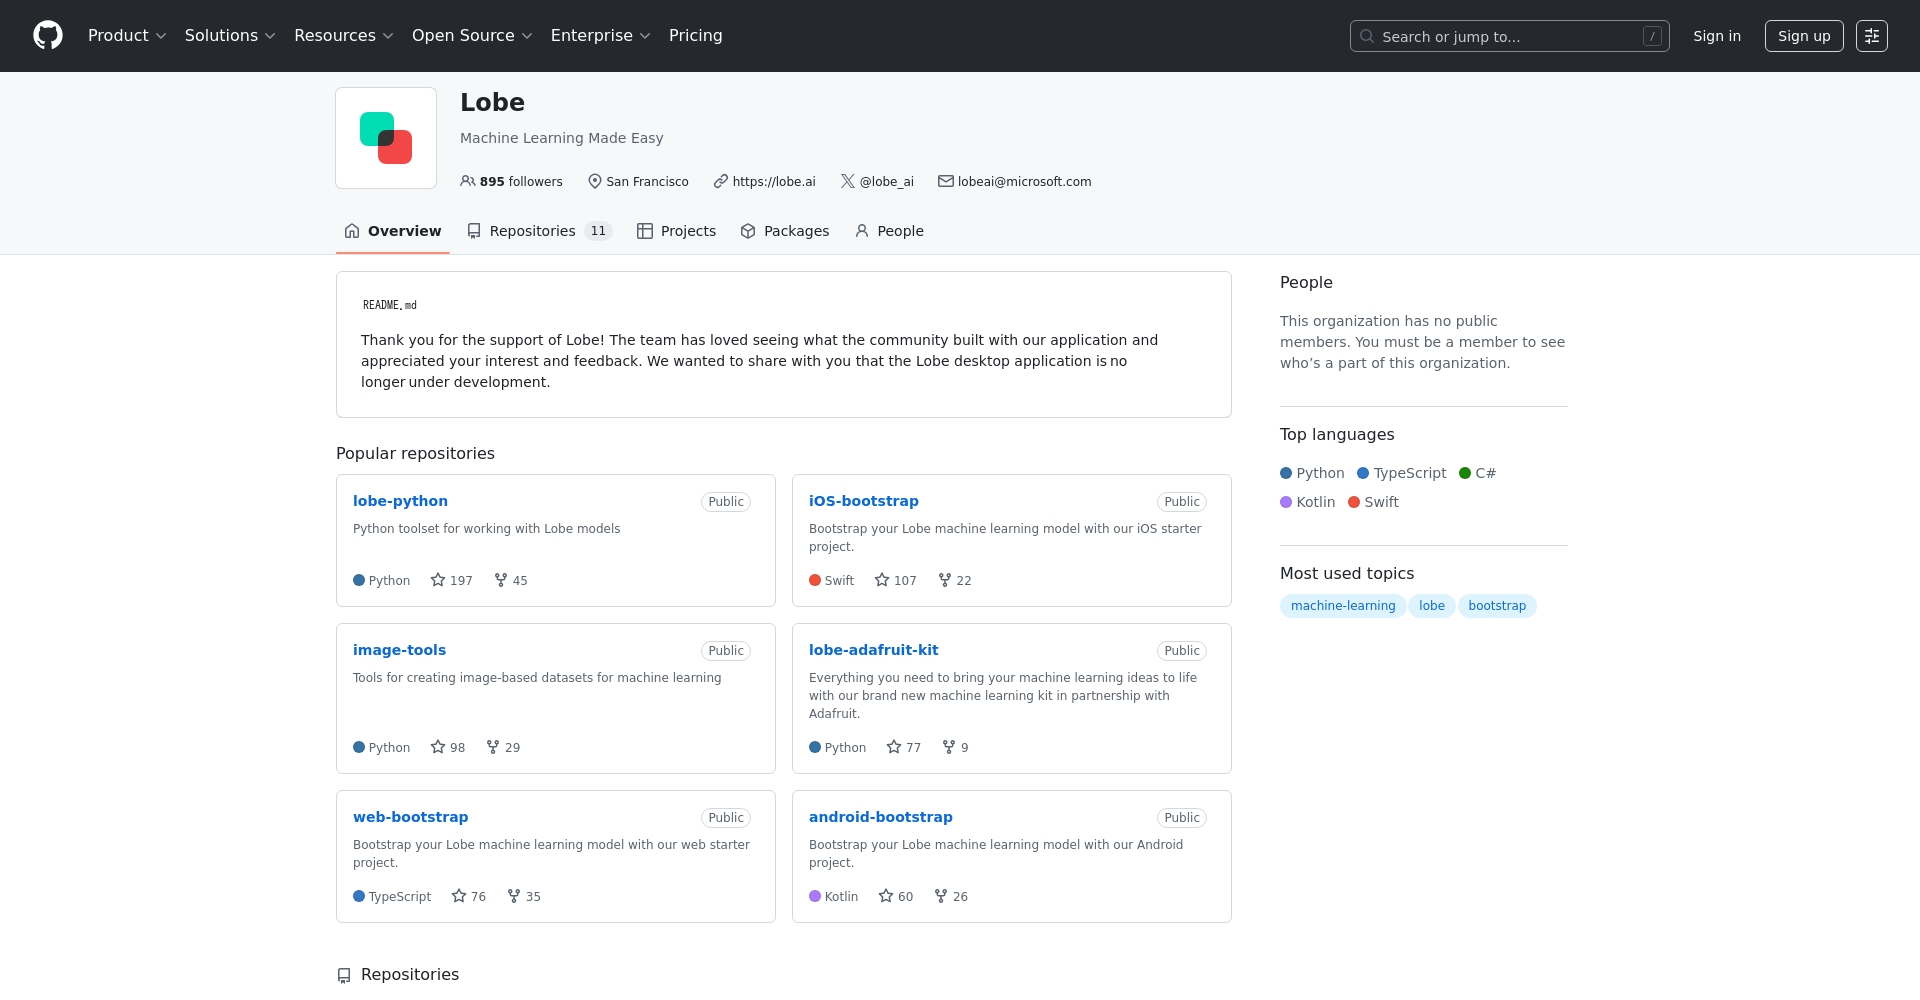Image resolution: width=1920 pixels, height=1000 pixels.
Task: Click the followers people icon
Action: tap(467, 181)
